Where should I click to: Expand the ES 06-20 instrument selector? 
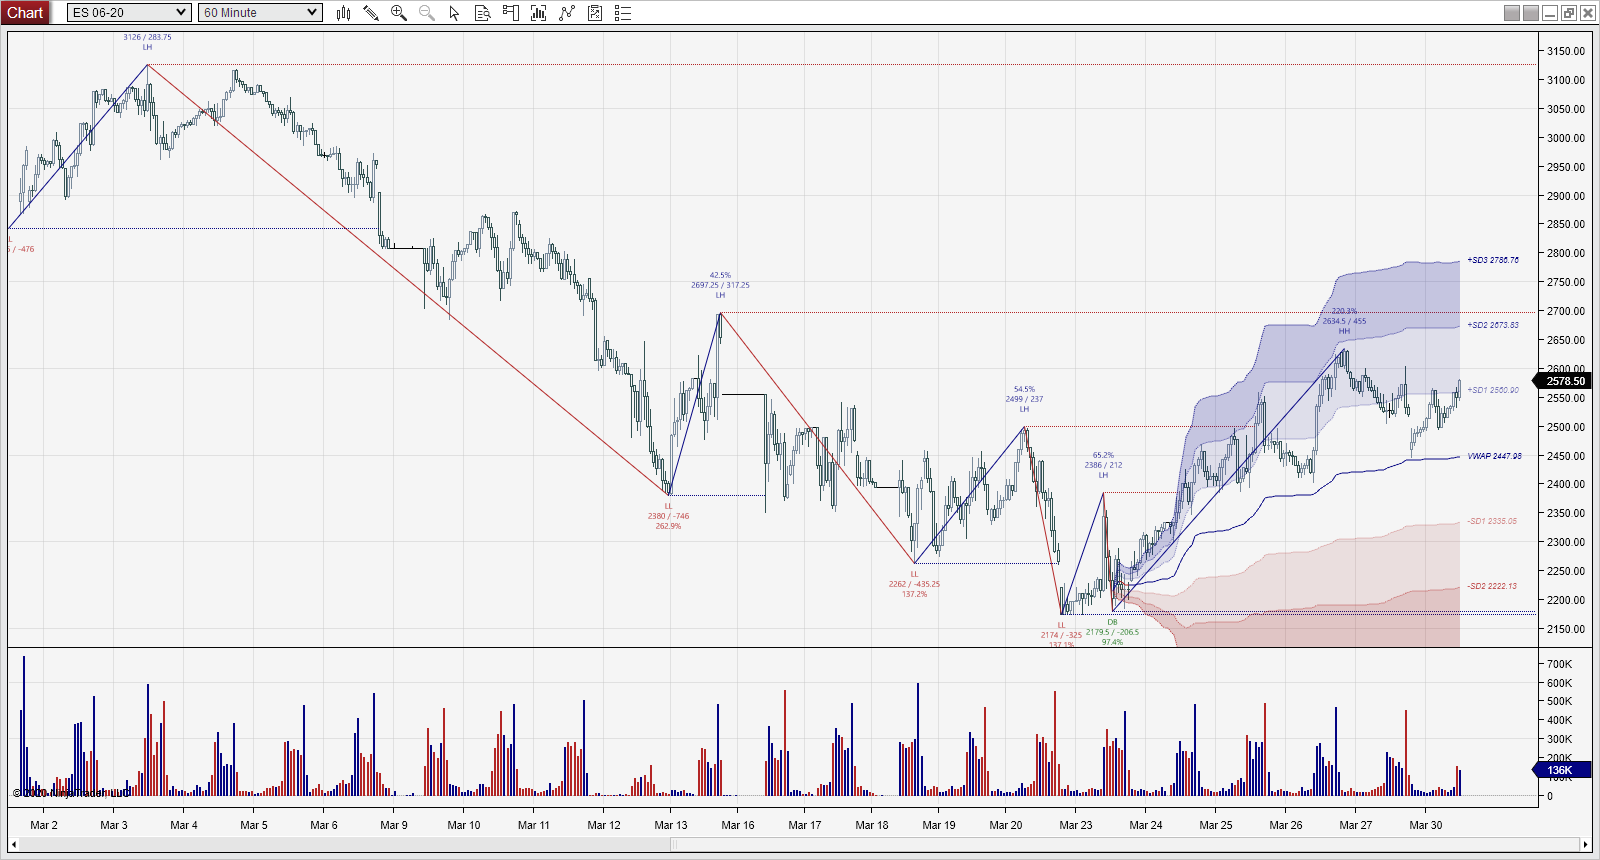click(x=129, y=13)
